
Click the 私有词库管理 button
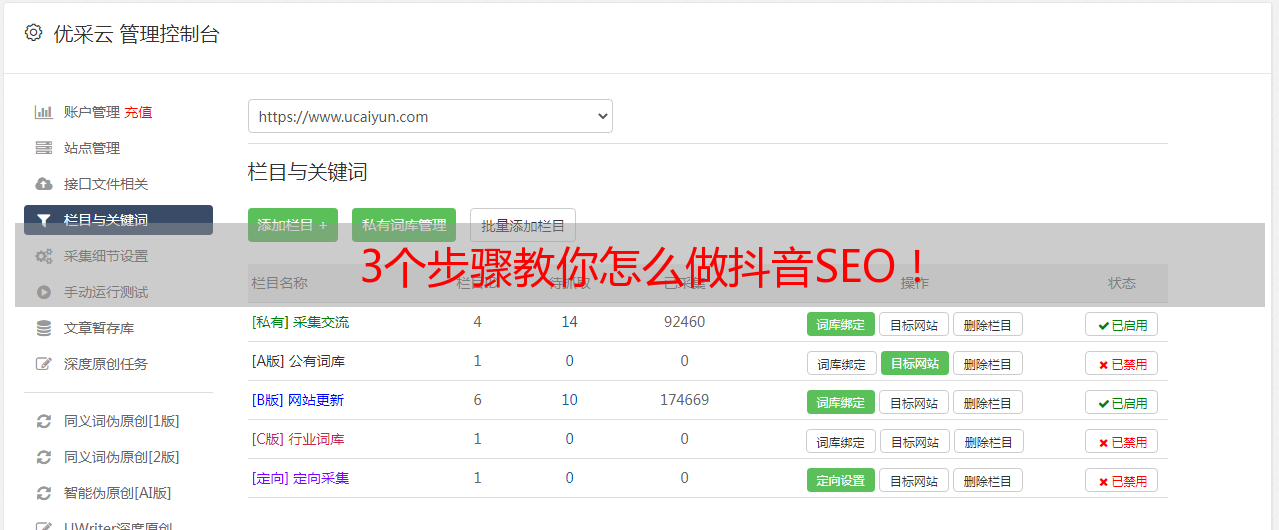404,225
